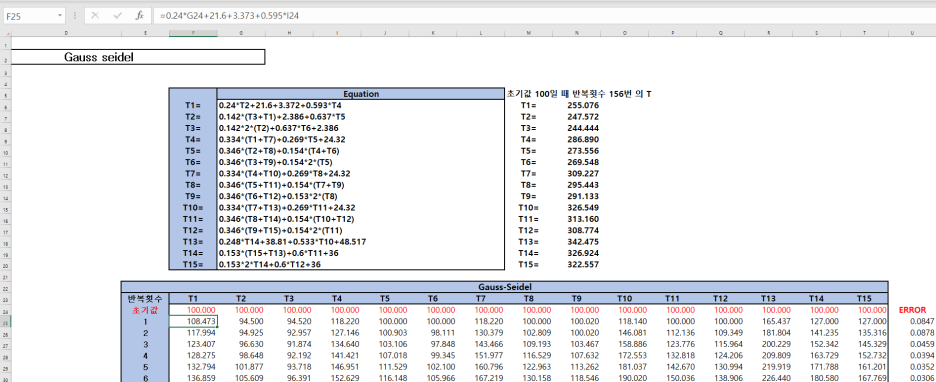Select iteration number 3 row label
Viewport: 936px width, 382px height.
point(145,344)
